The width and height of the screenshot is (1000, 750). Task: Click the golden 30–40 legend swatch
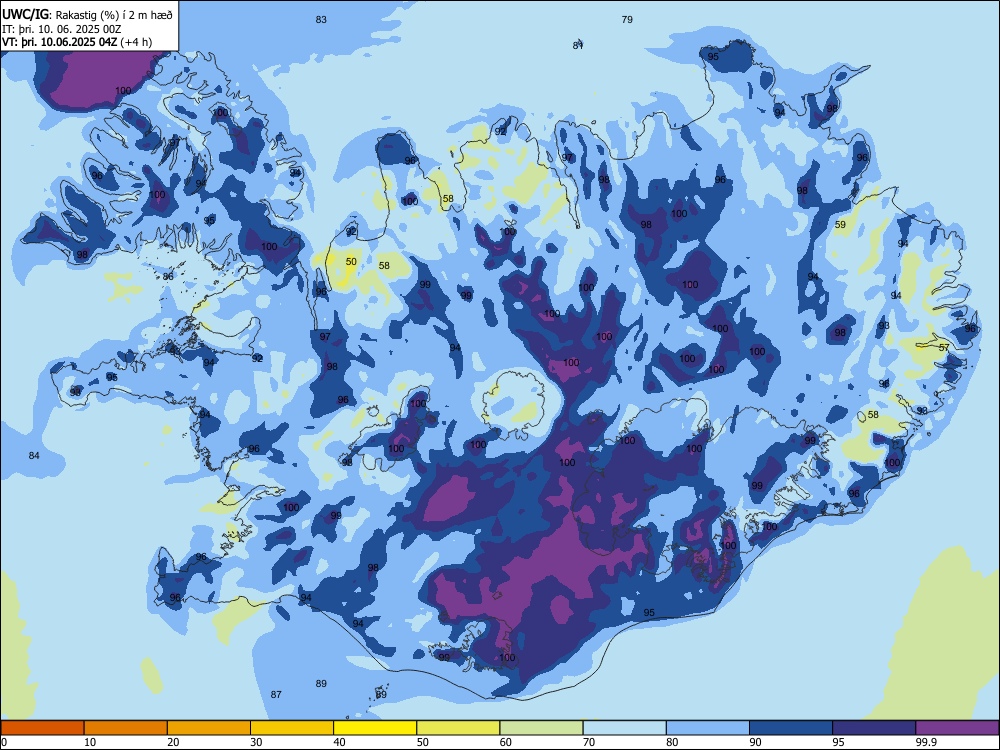pos(292,728)
